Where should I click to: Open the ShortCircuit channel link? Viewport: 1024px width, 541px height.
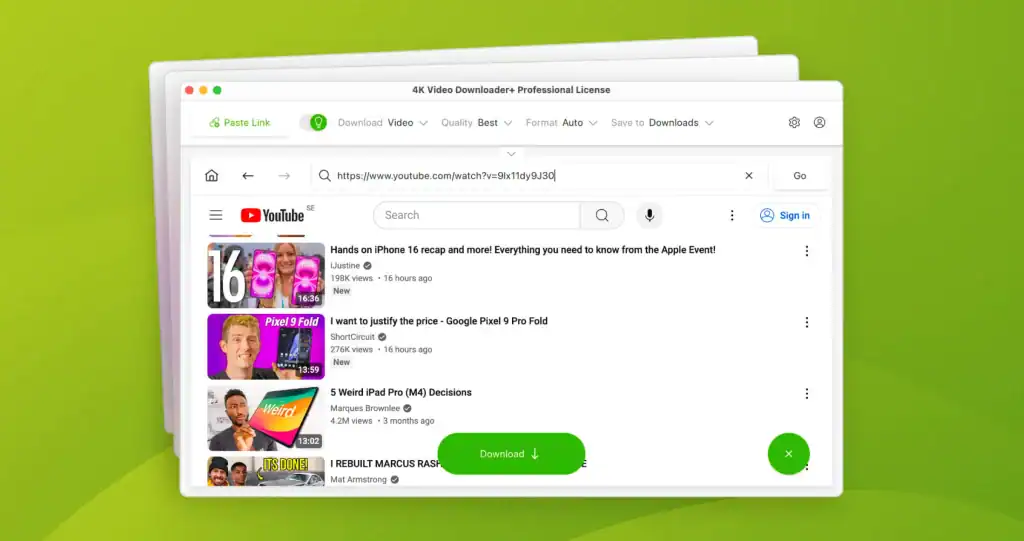coord(353,337)
